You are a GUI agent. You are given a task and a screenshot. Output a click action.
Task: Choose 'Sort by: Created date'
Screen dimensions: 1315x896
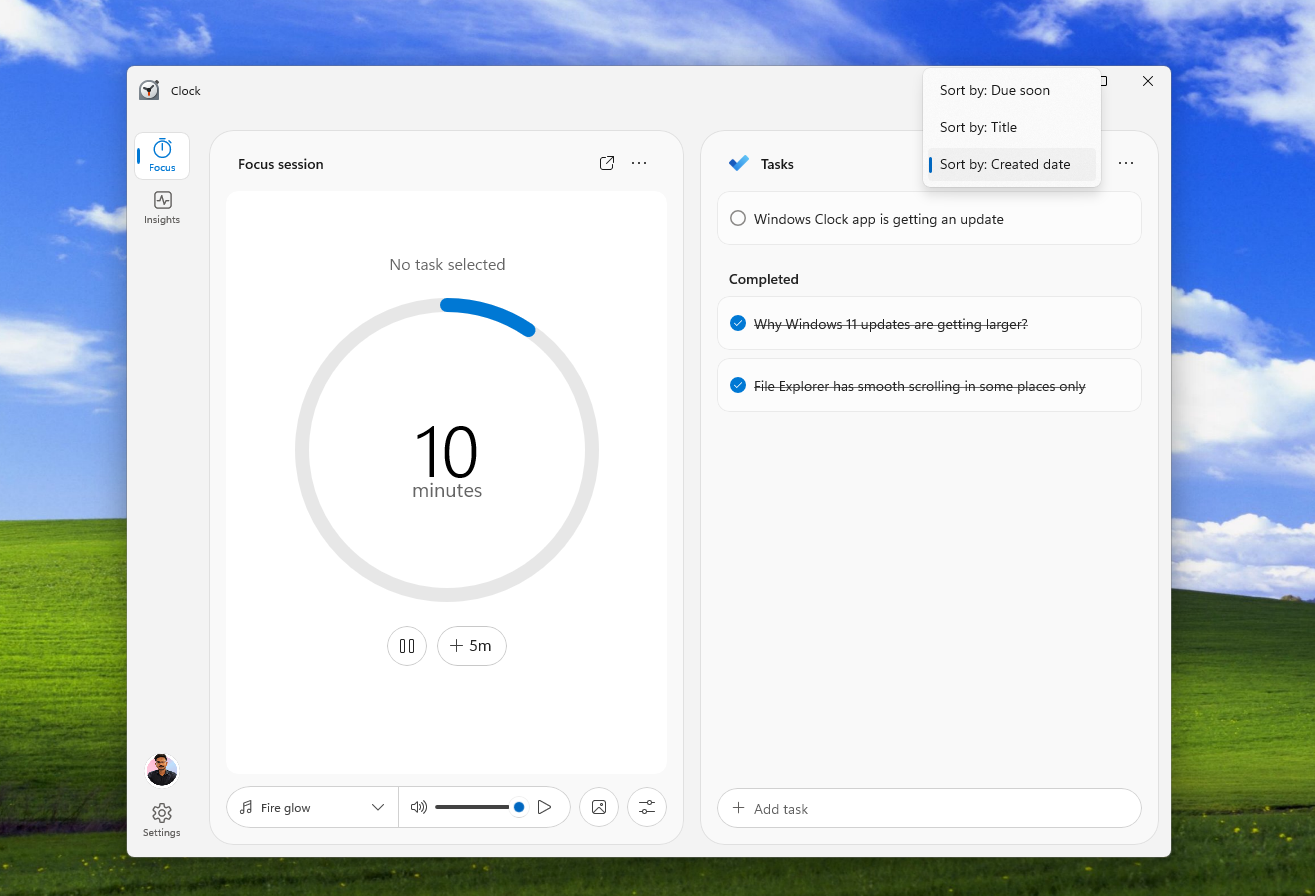pos(1004,164)
